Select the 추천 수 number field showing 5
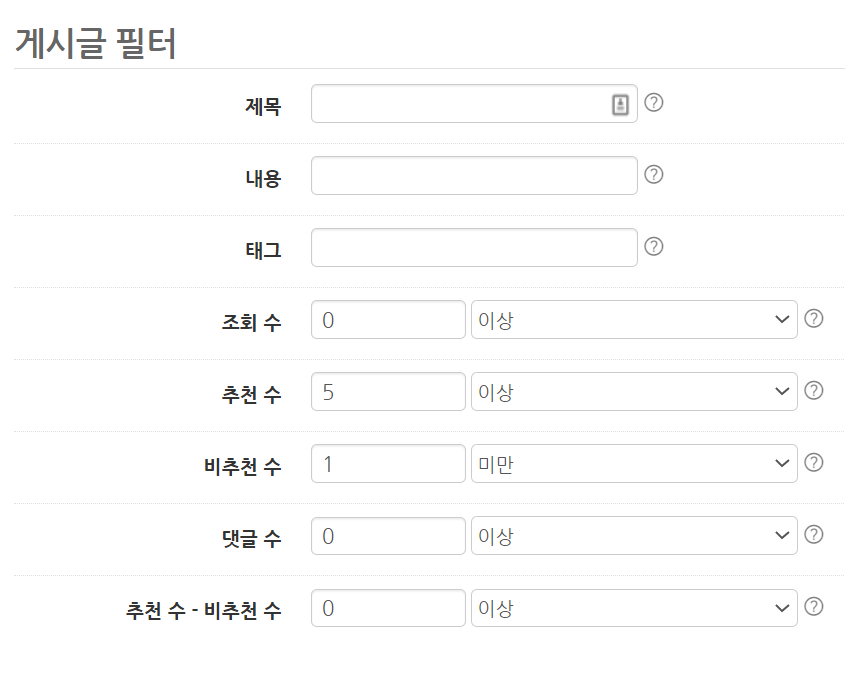845x677 pixels. point(388,392)
